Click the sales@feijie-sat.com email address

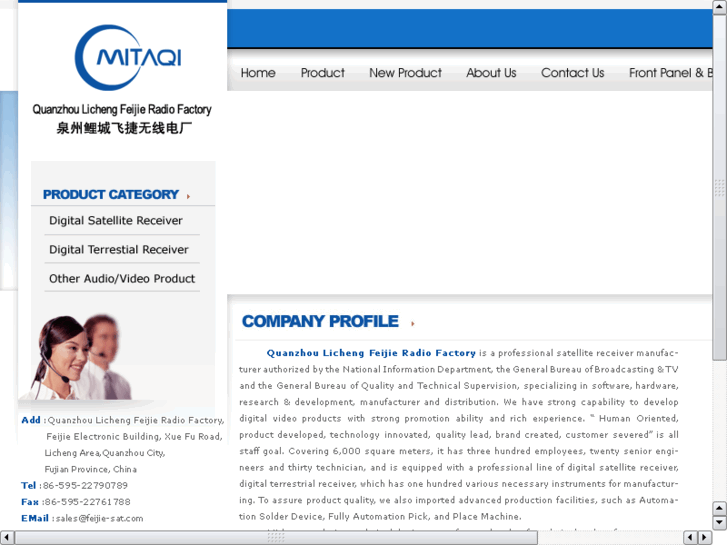pyautogui.click(x=99, y=519)
